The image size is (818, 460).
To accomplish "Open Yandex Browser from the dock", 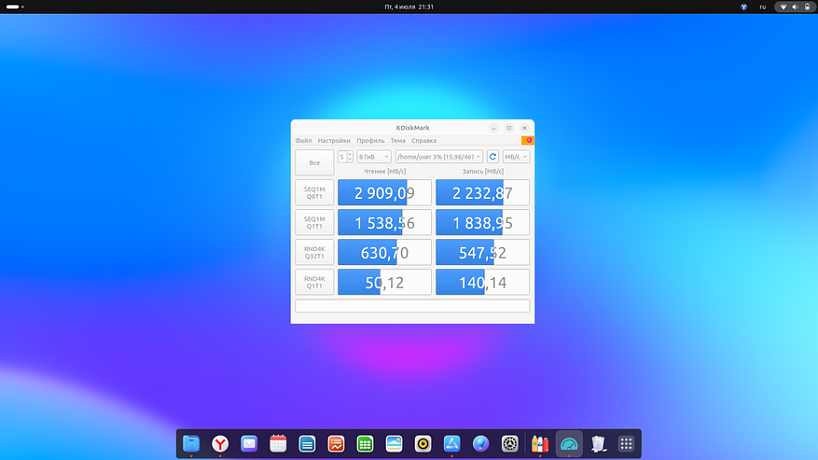I will [219, 444].
